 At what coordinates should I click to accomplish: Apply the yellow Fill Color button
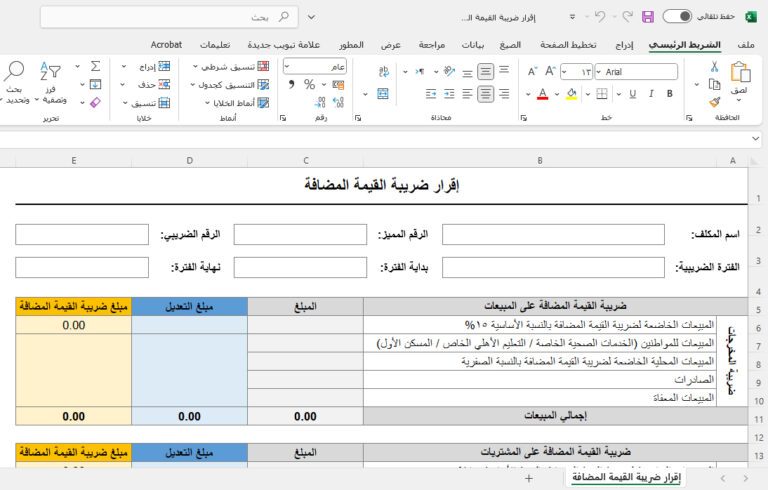(x=571, y=94)
